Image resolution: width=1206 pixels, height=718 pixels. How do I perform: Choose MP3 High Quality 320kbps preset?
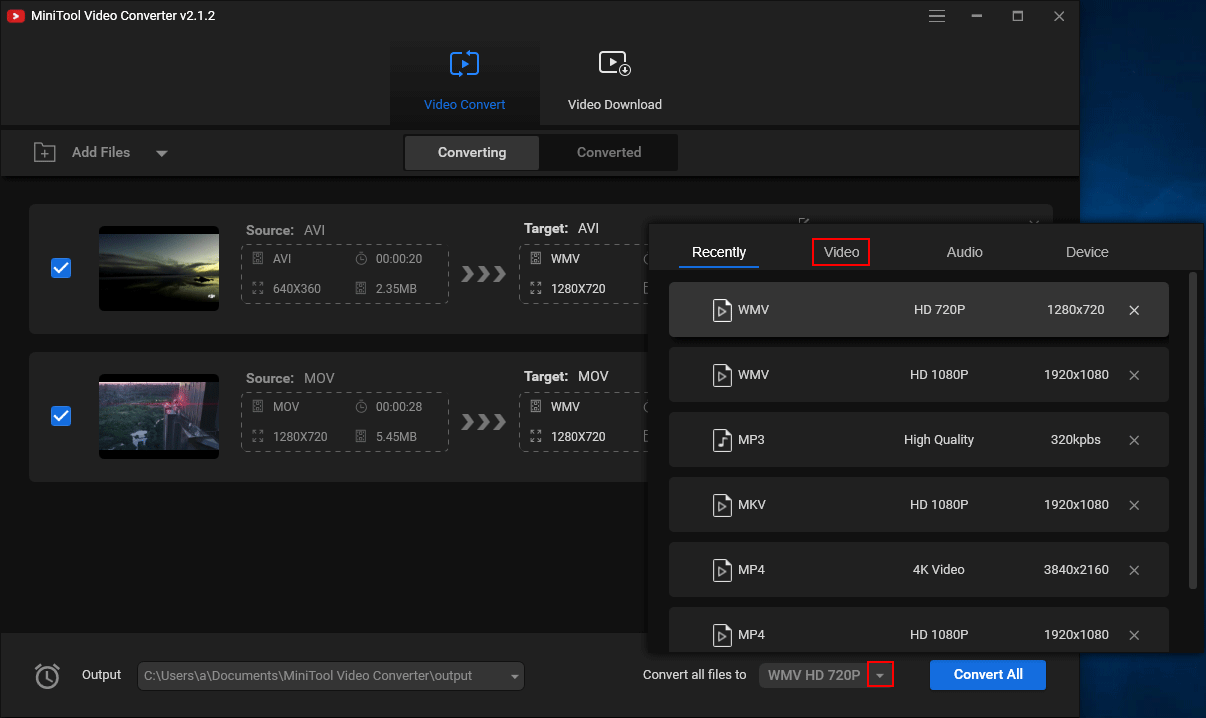pos(919,440)
